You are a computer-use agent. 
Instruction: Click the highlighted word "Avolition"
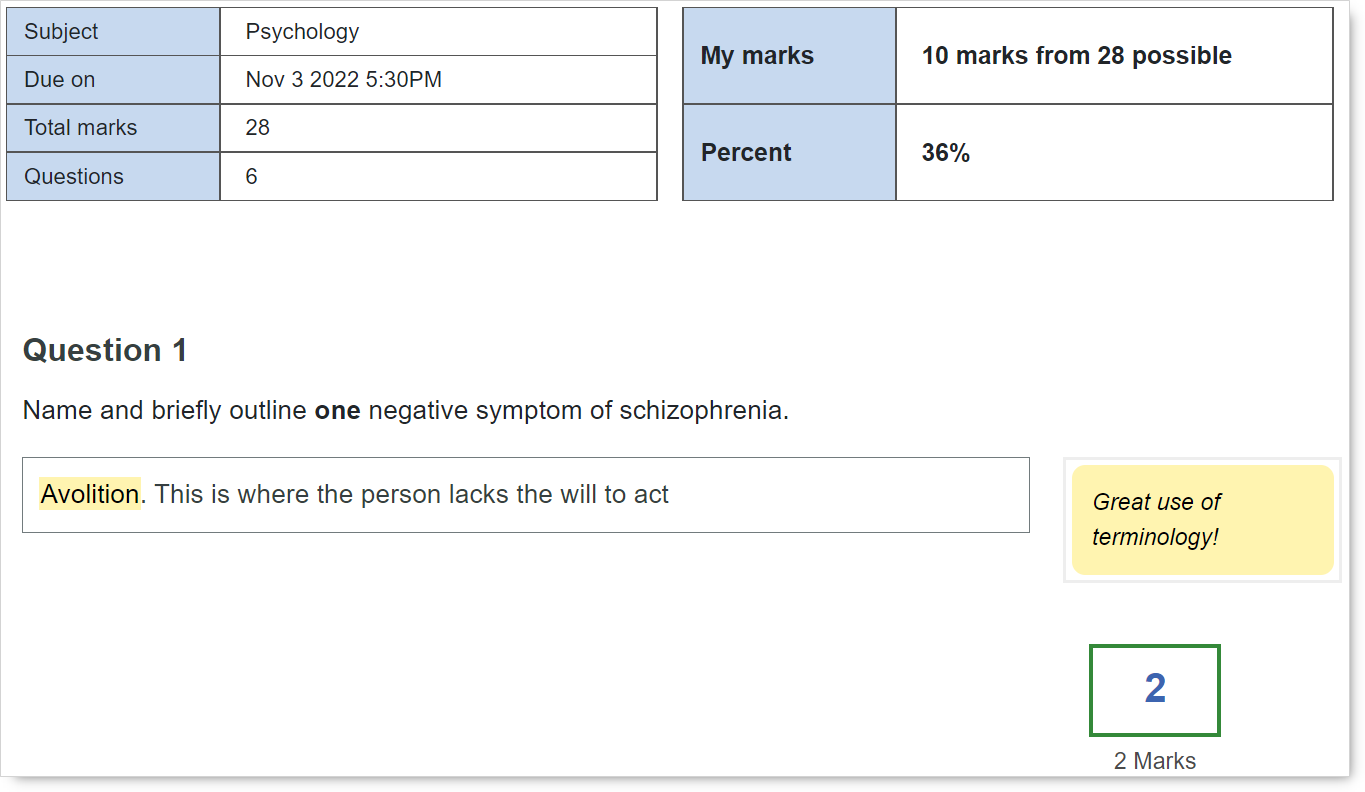point(90,494)
